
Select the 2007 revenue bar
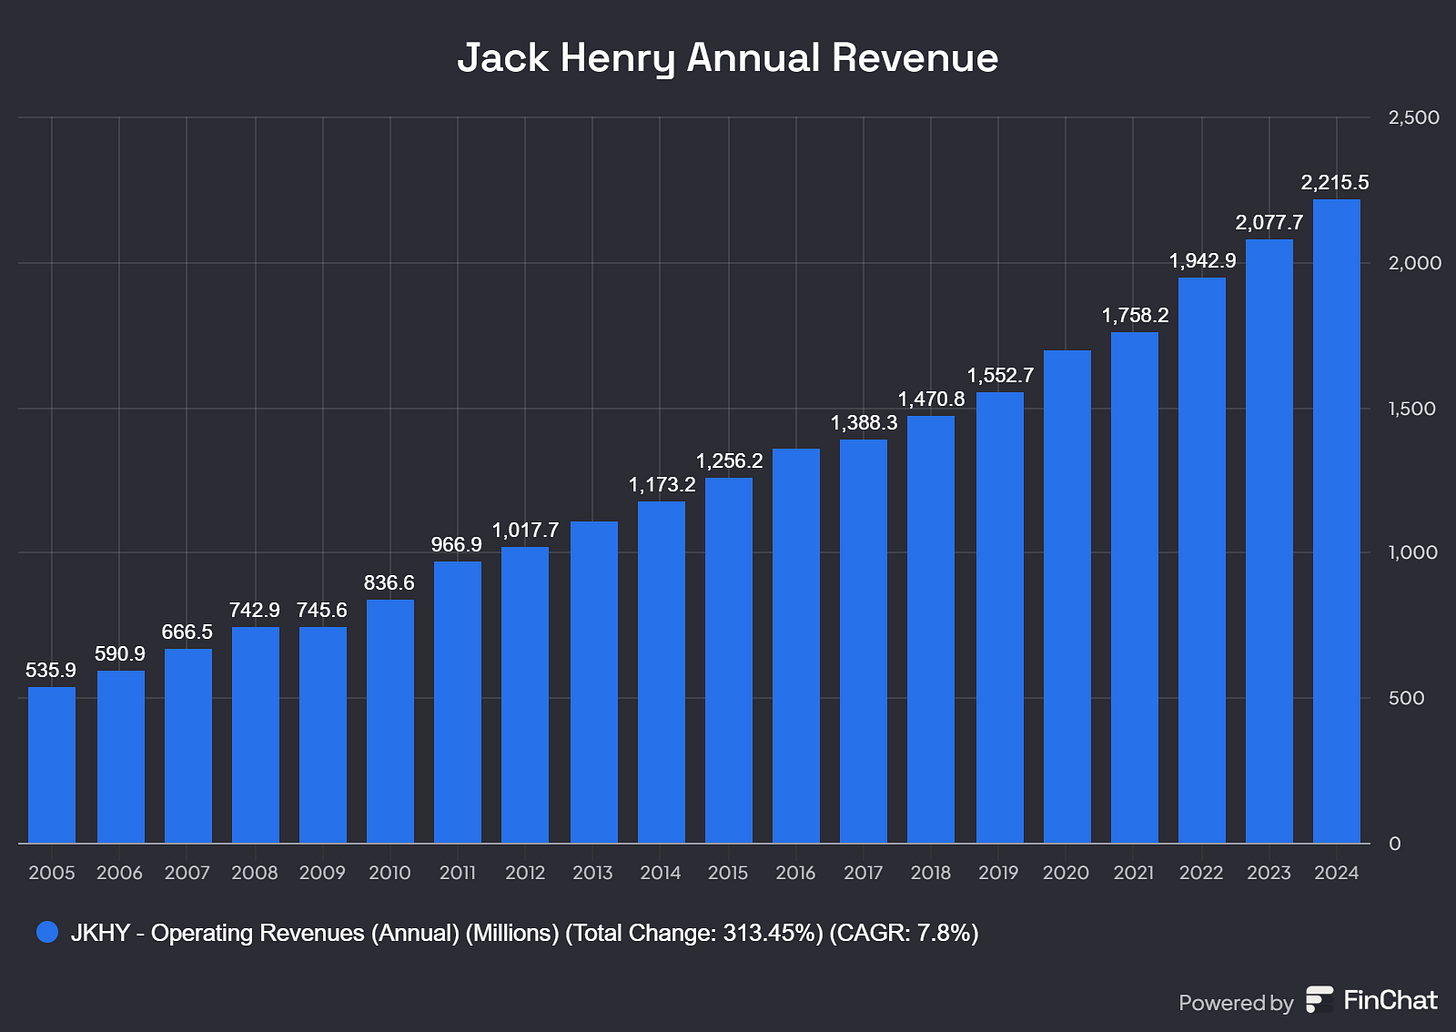(x=188, y=746)
